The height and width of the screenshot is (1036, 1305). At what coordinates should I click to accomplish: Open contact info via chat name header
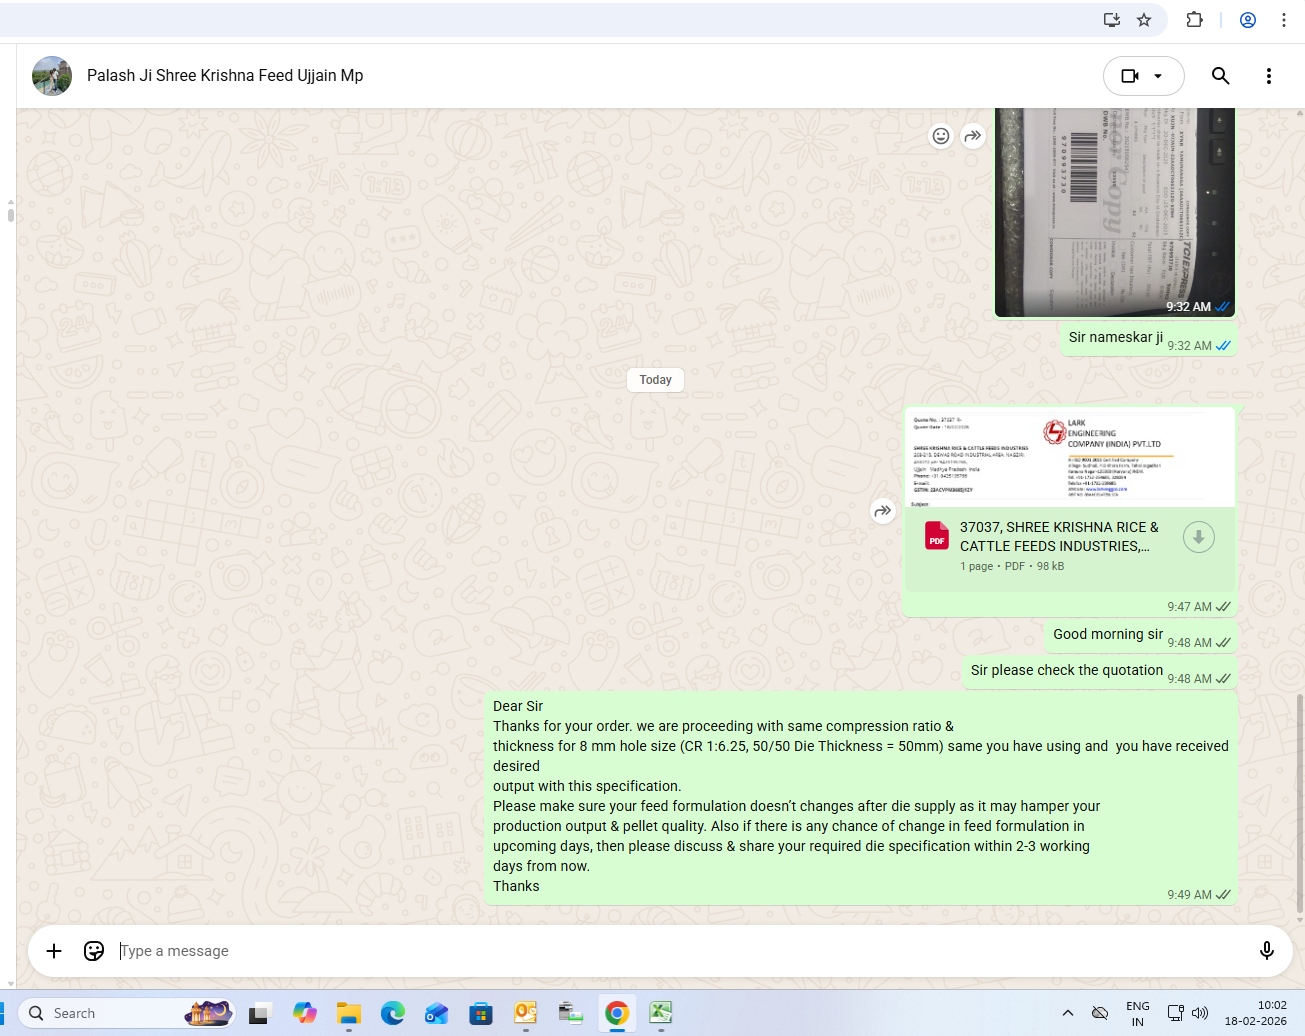tap(225, 76)
